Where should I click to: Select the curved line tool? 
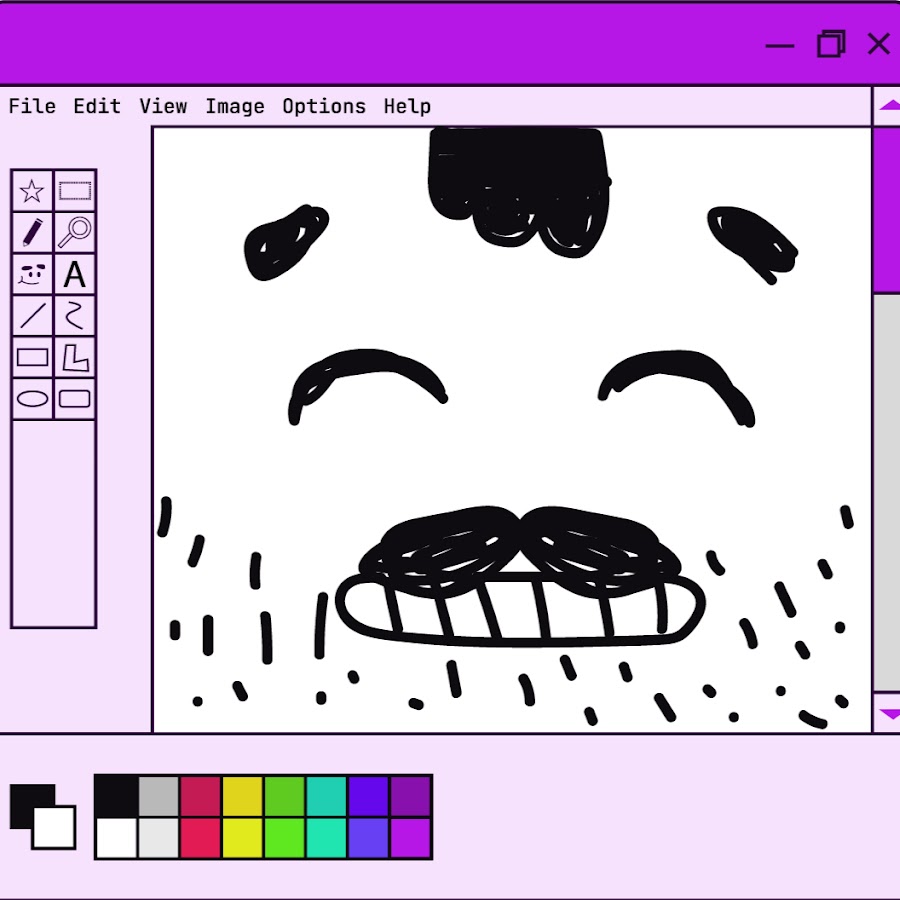pos(75,316)
